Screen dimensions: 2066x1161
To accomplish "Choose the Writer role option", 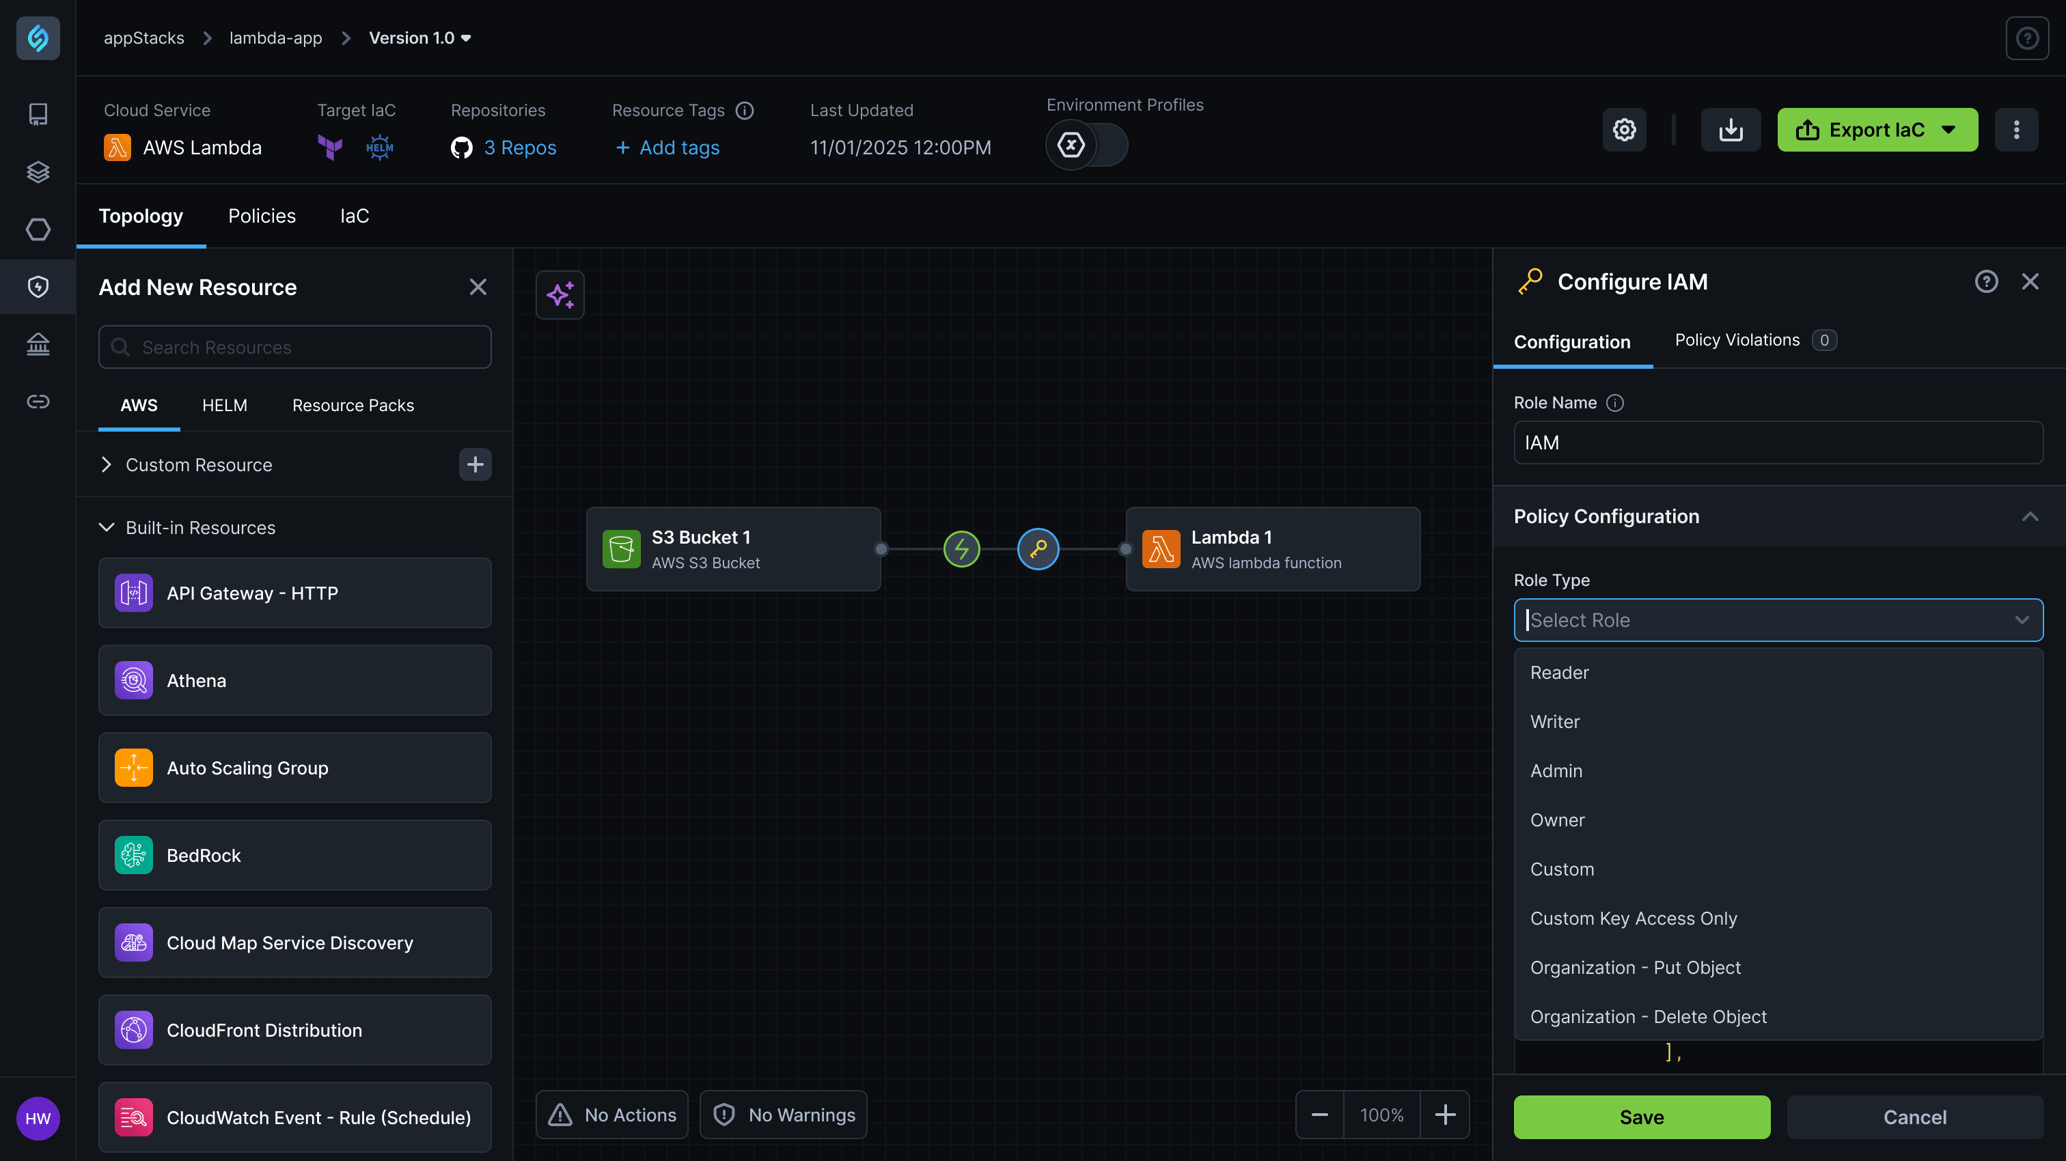I will [1778, 721].
